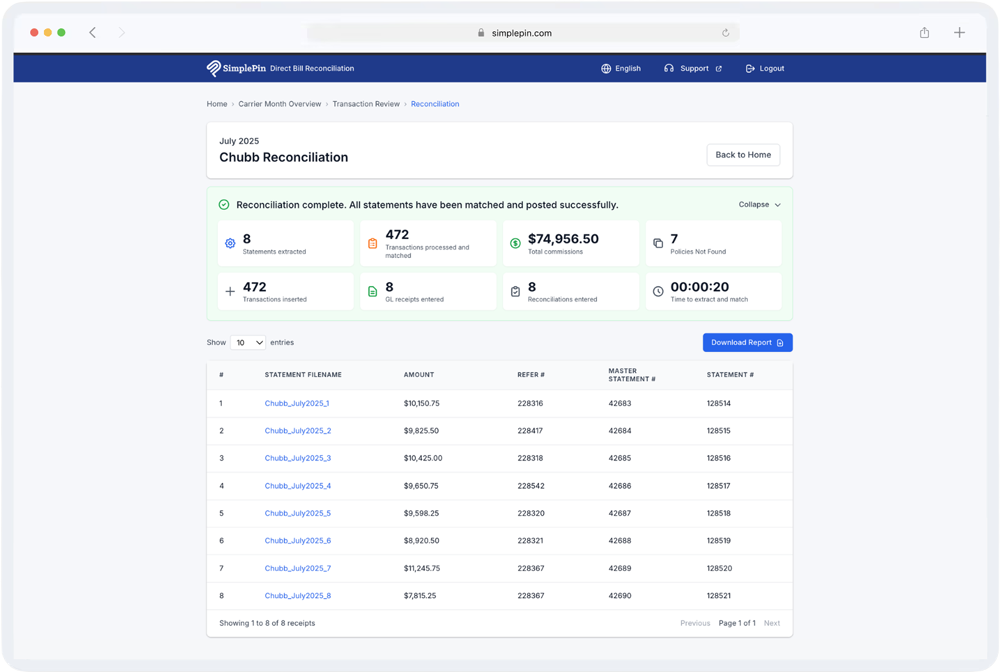Click the Previous pagination link

tap(695, 624)
